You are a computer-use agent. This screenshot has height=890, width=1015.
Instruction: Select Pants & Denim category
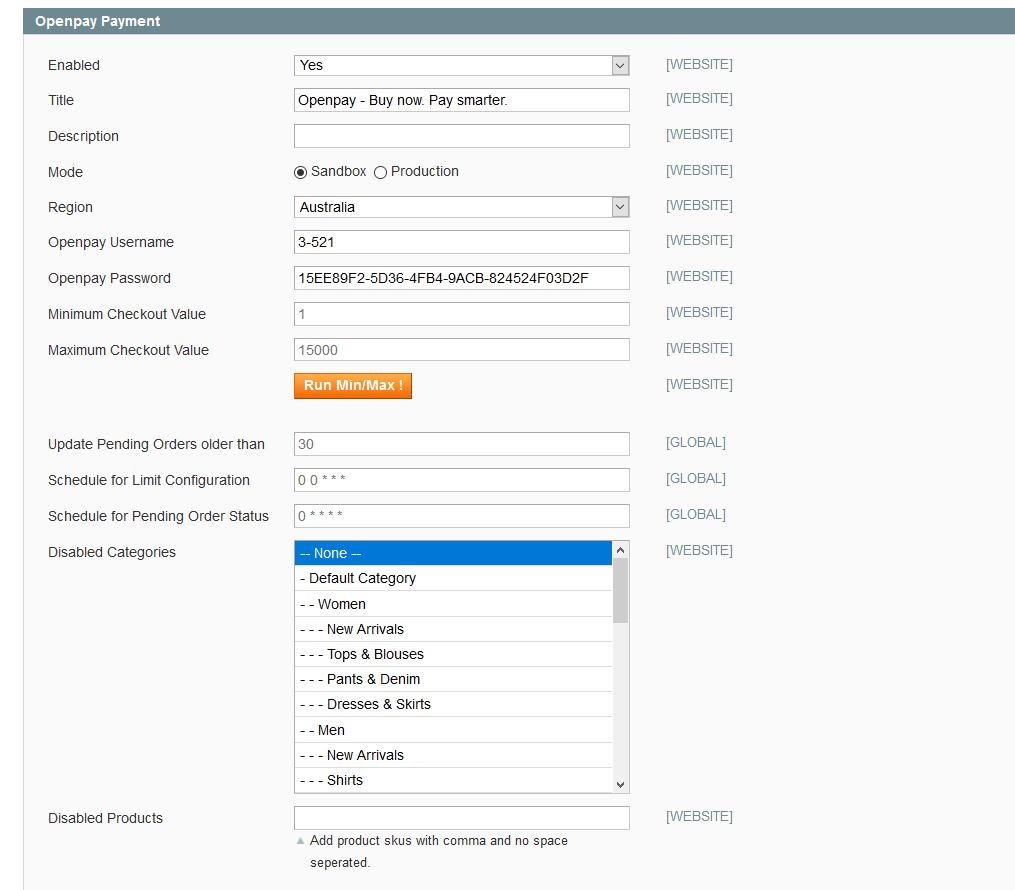click(452, 679)
